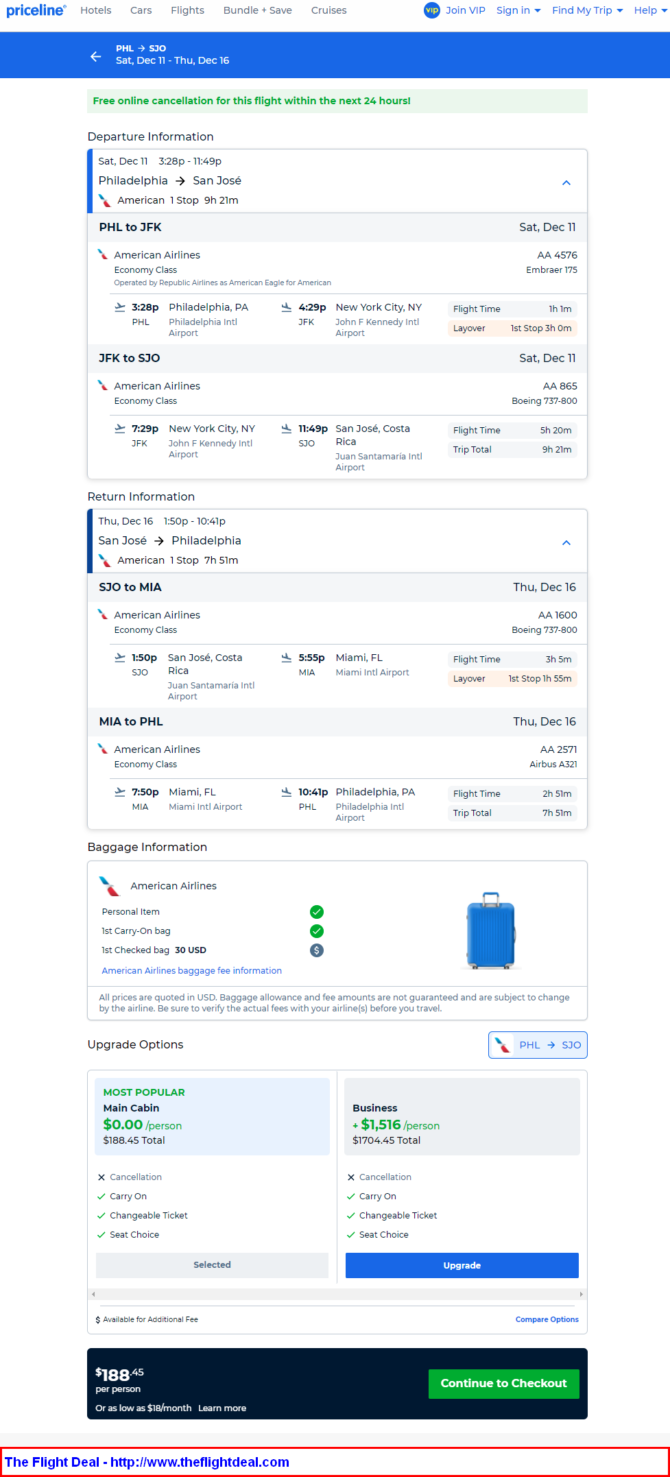Open the Cars menu item
Viewport: 670px width, 1477px height.
coord(141,10)
